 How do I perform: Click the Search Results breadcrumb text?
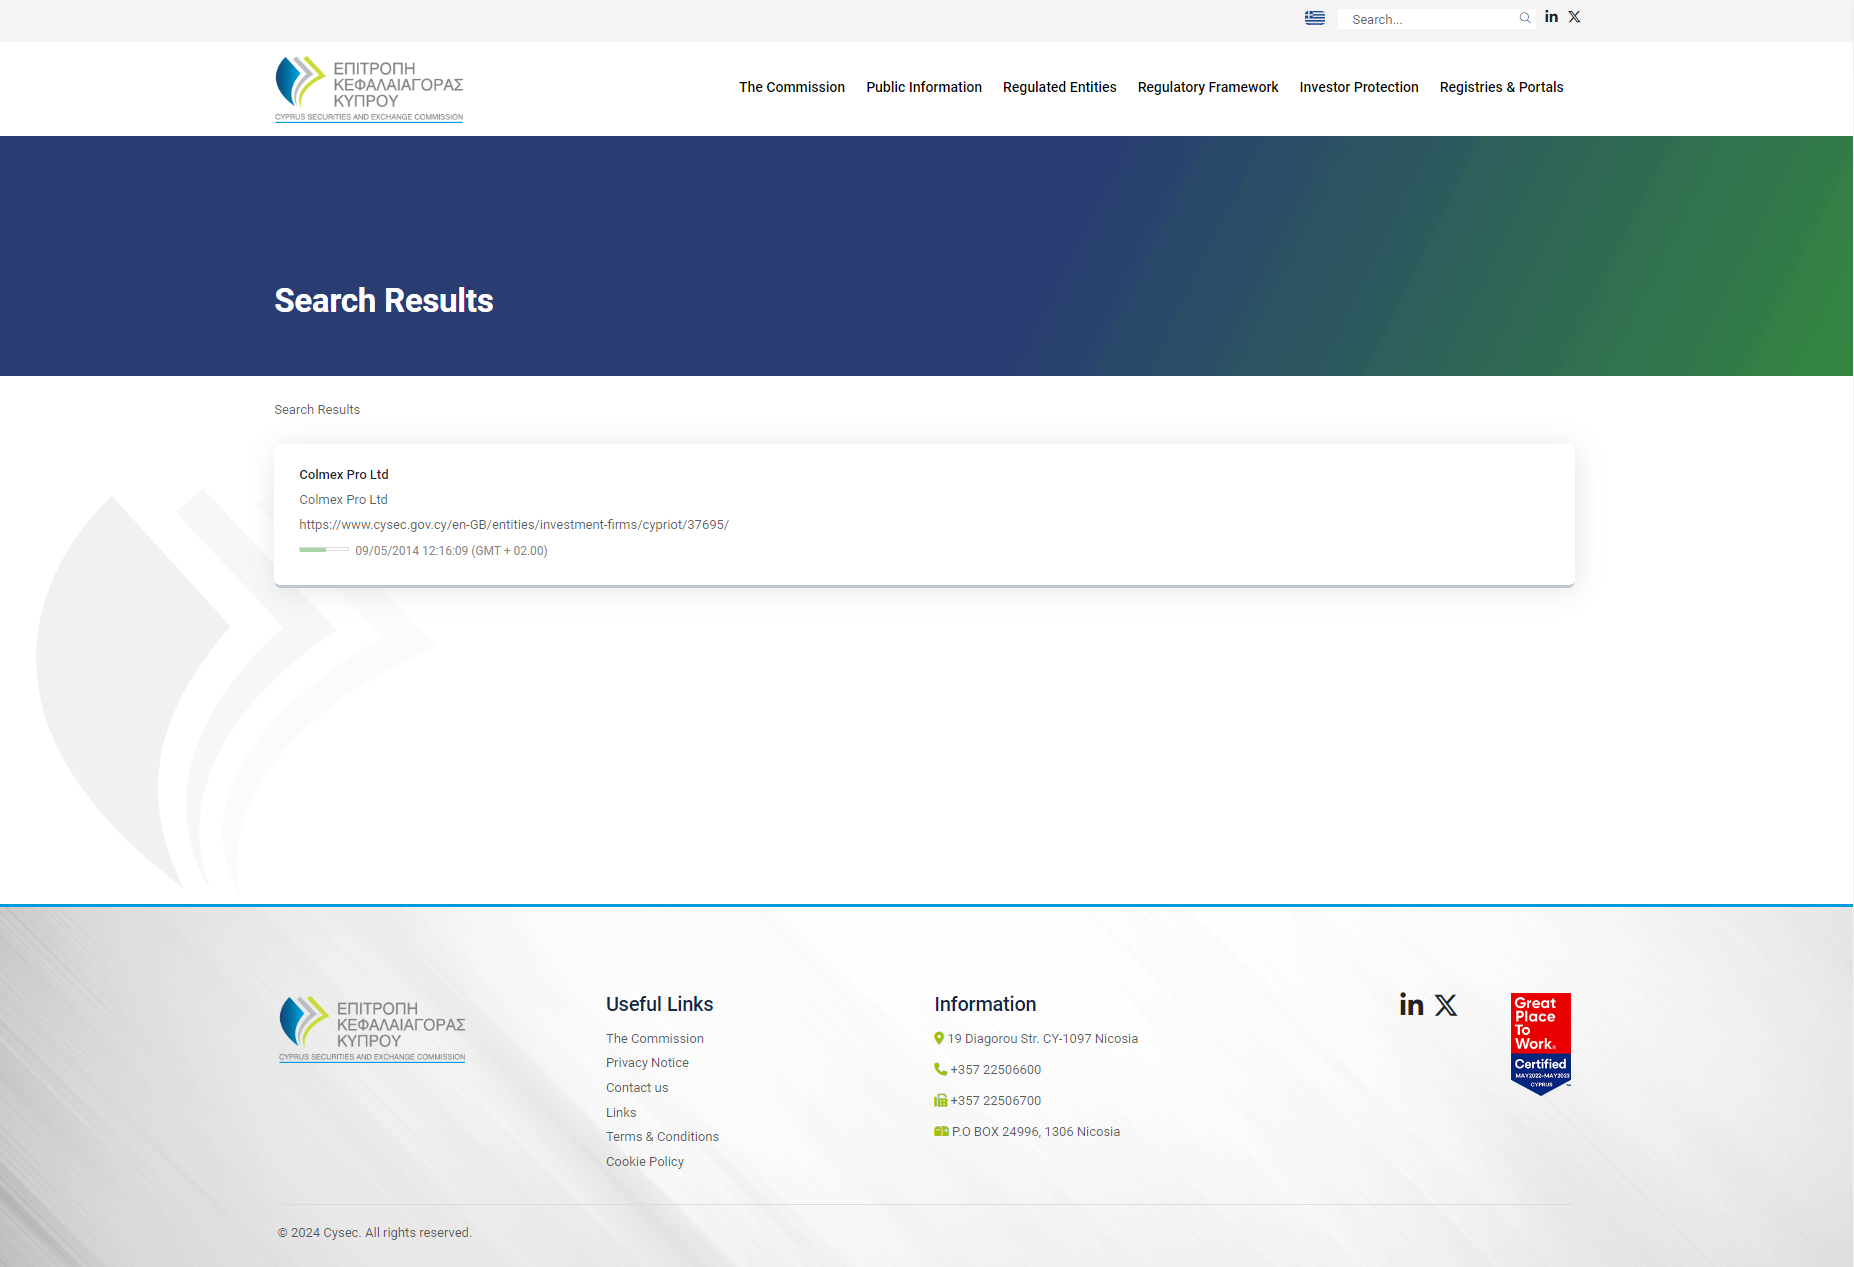[x=317, y=410]
